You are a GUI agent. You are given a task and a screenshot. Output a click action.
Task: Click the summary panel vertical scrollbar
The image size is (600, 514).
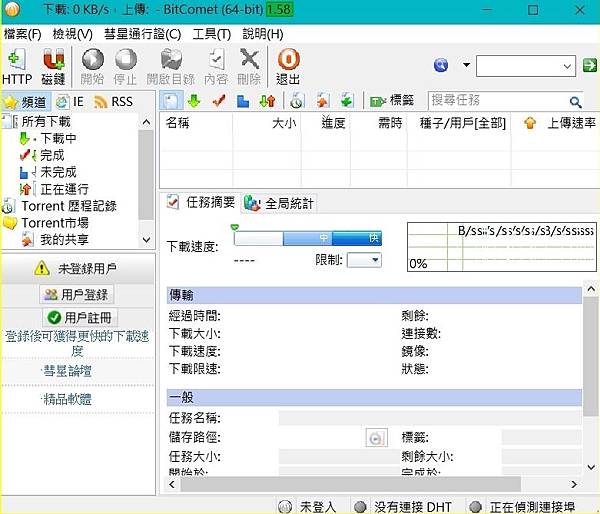pos(590,356)
